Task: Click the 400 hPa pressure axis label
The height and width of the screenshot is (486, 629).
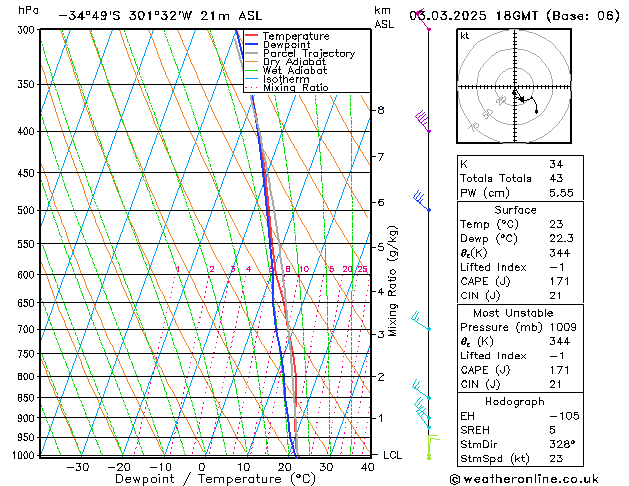Action: [x=28, y=132]
